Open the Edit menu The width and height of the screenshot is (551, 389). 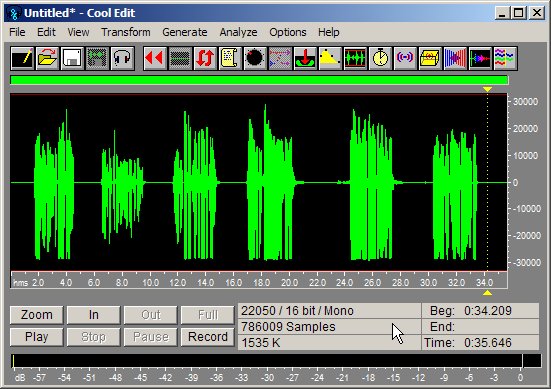pyautogui.click(x=46, y=32)
